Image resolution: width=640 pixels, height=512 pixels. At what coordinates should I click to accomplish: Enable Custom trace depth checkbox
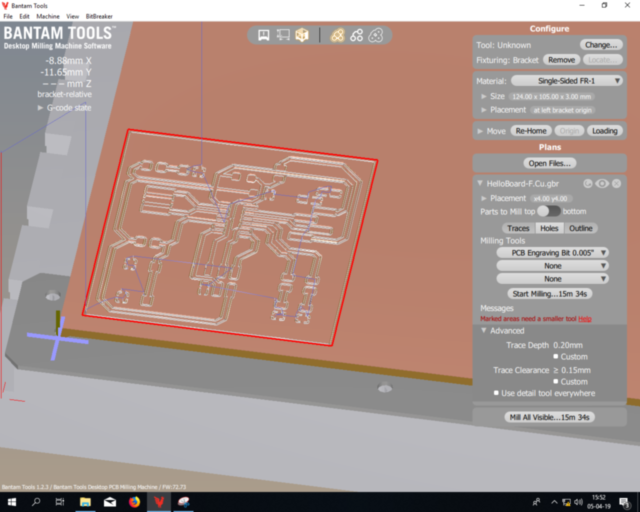[556, 356]
